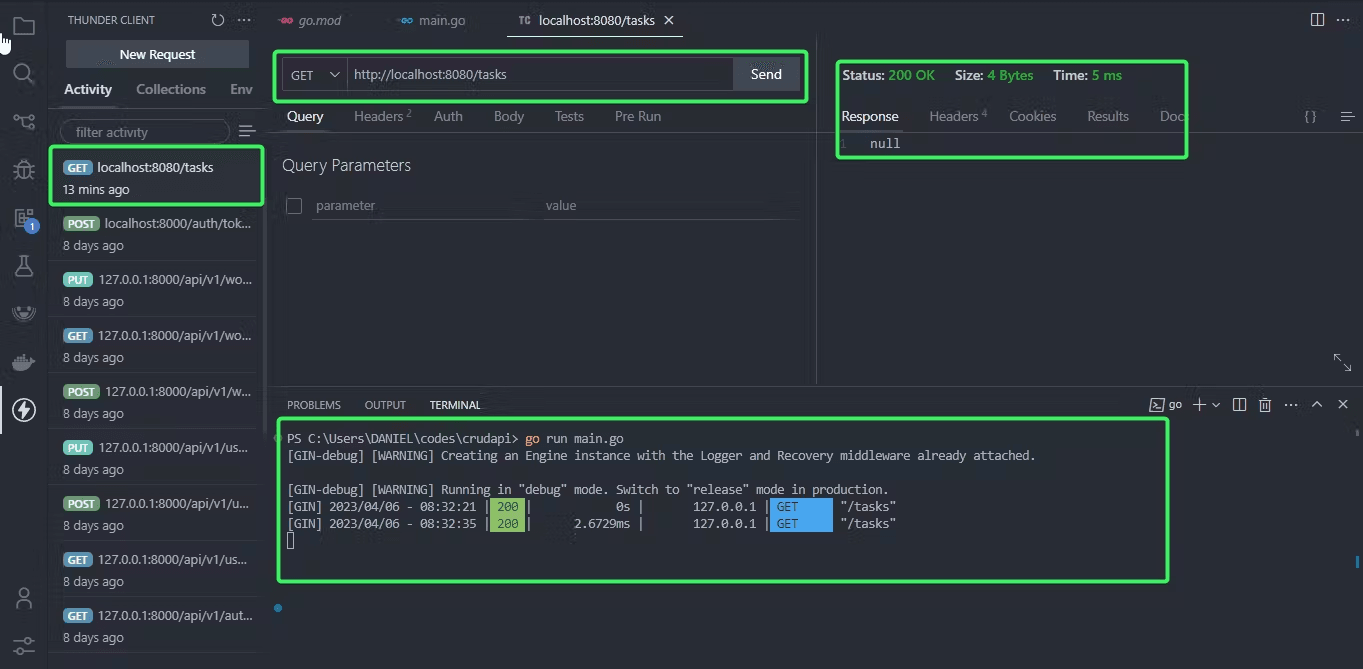Select the go terminal icon
This screenshot has height=669, width=1363.
coord(1156,405)
